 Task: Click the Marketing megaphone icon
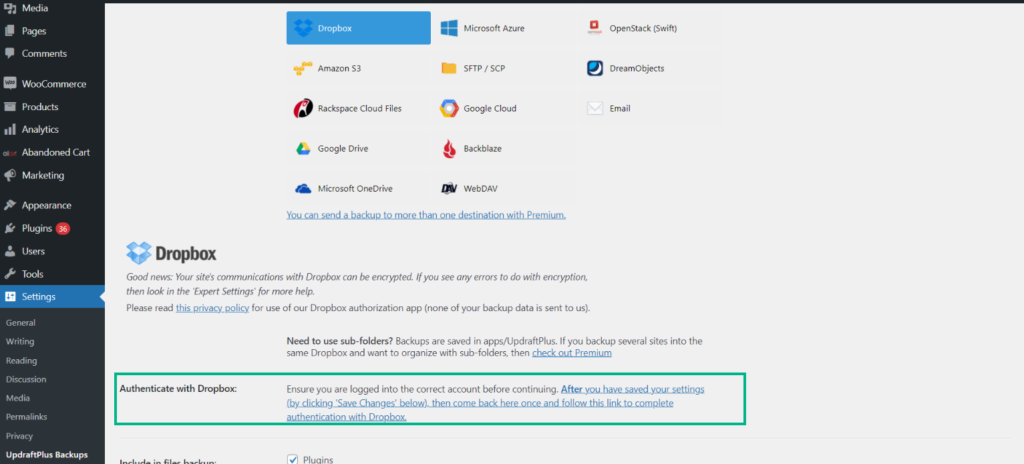(x=10, y=175)
